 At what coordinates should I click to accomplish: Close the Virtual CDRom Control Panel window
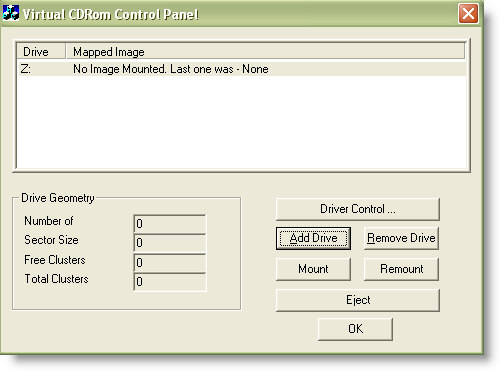pos(468,14)
